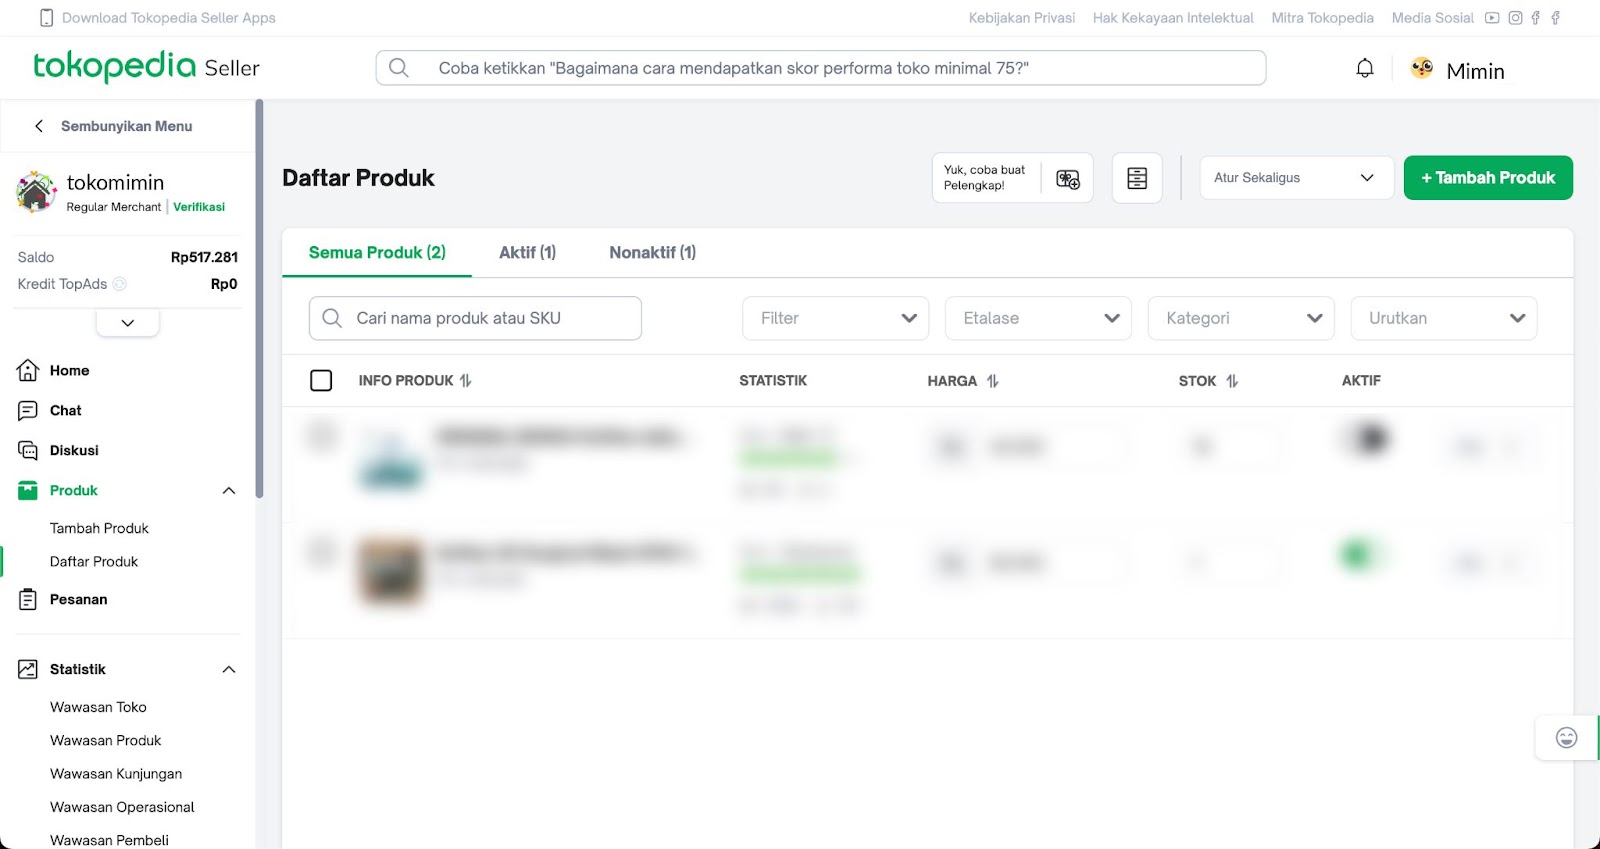1600x849 pixels.
Task: Open the notification bell
Action: 1365,68
